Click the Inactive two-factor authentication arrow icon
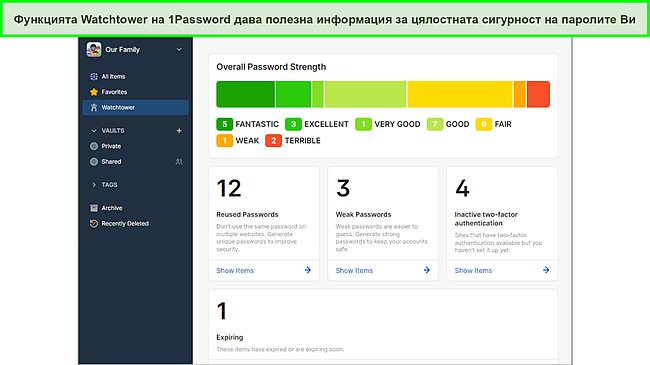The image size is (650, 365). 546,270
